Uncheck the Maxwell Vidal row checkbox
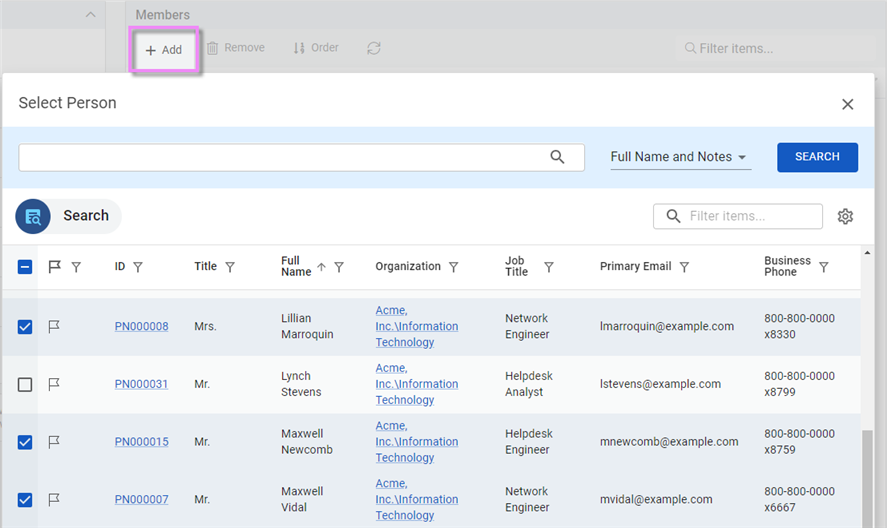The height and width of the screenshot is (528, 887). tap(25, 500)
